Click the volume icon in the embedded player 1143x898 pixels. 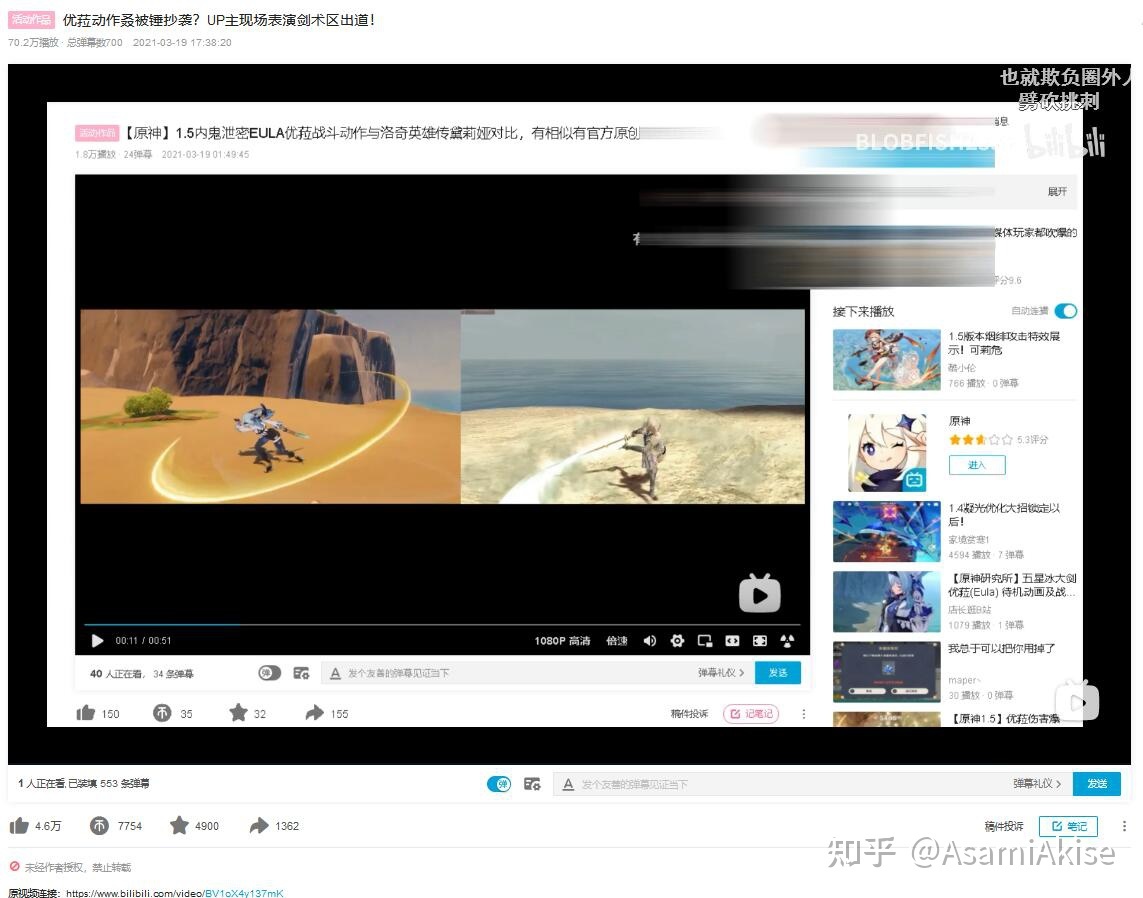click(x=649, y=641)
